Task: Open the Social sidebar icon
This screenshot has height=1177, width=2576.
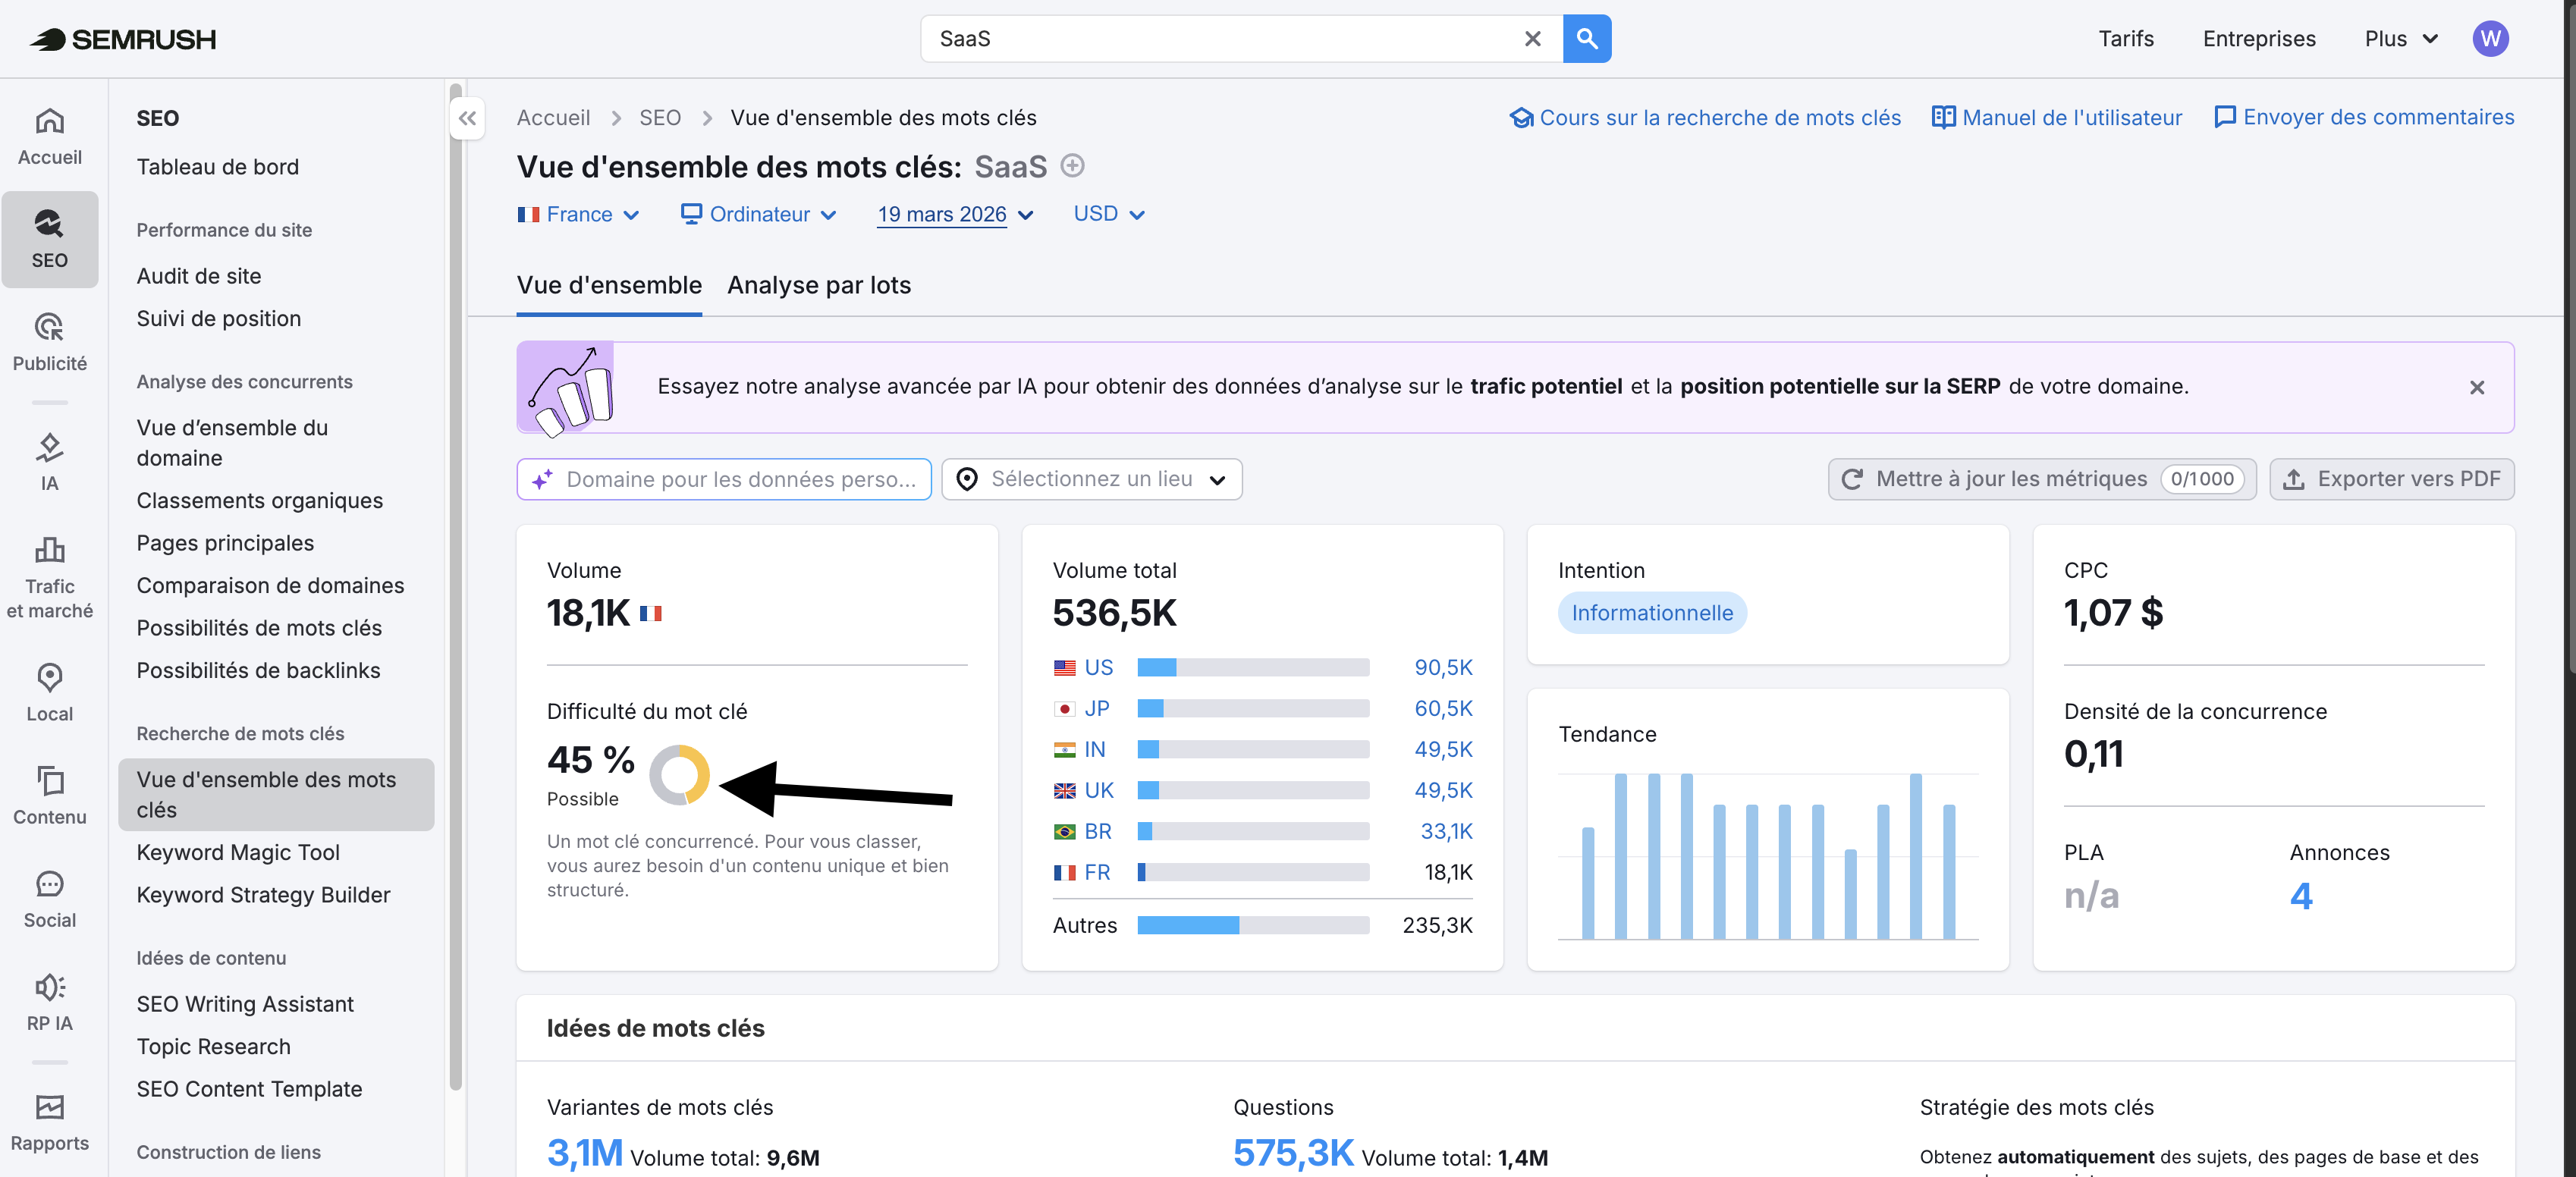Action: [49, 898]
